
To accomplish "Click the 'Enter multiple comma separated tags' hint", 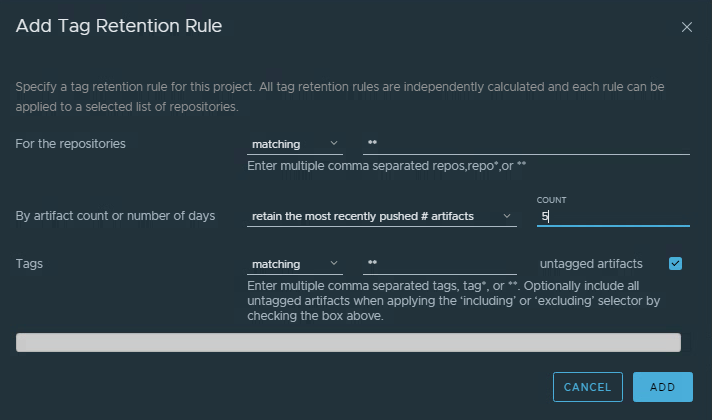I will tap(454, 301).
